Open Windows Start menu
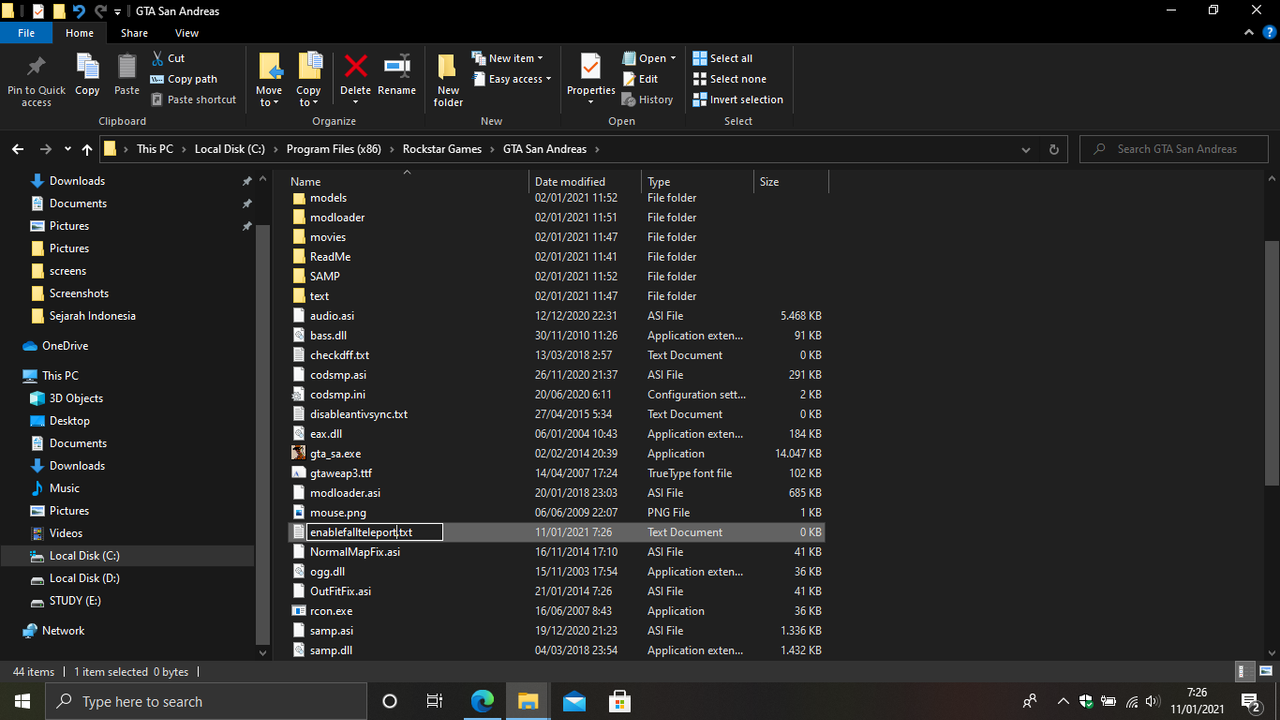1280x720 pixels. [x=23, y=701]
